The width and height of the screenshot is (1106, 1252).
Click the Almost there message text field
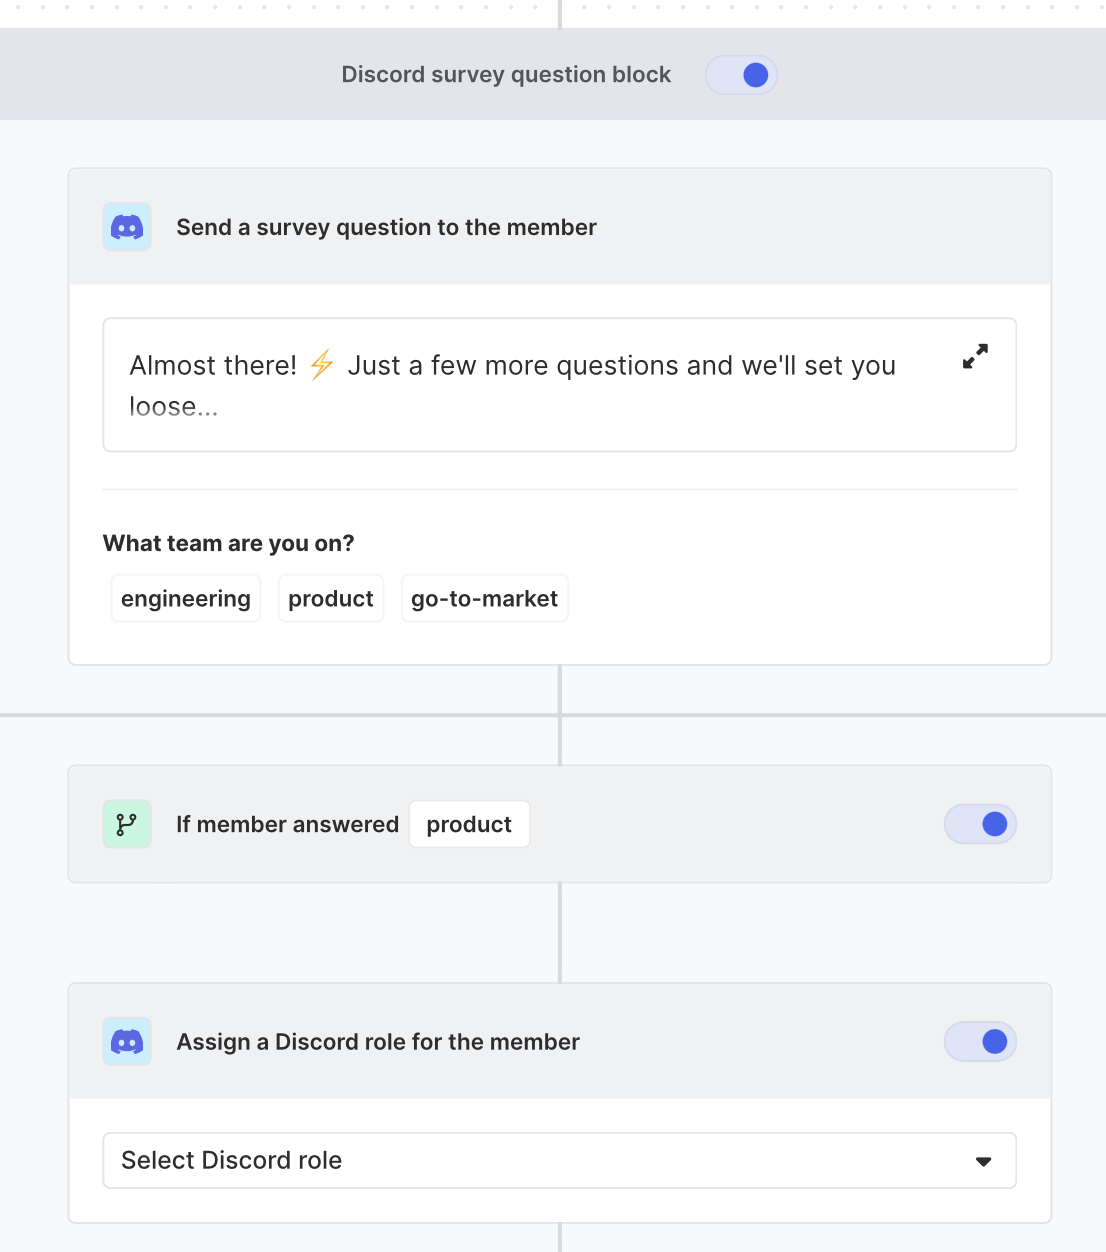(520, 385)
